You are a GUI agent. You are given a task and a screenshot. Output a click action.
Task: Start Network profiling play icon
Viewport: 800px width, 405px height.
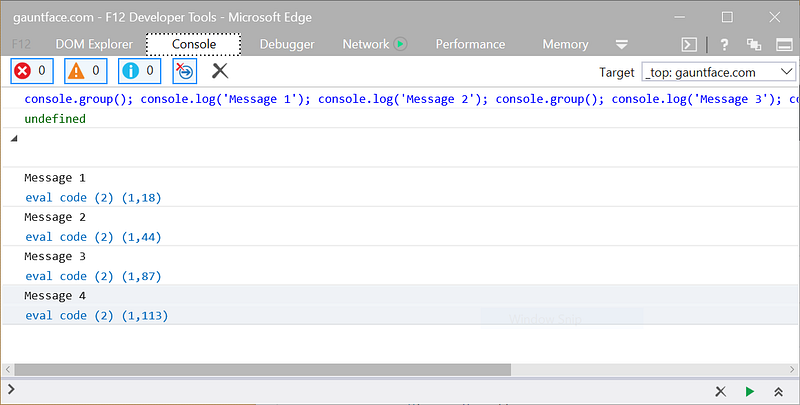click(x=401, y=44)
